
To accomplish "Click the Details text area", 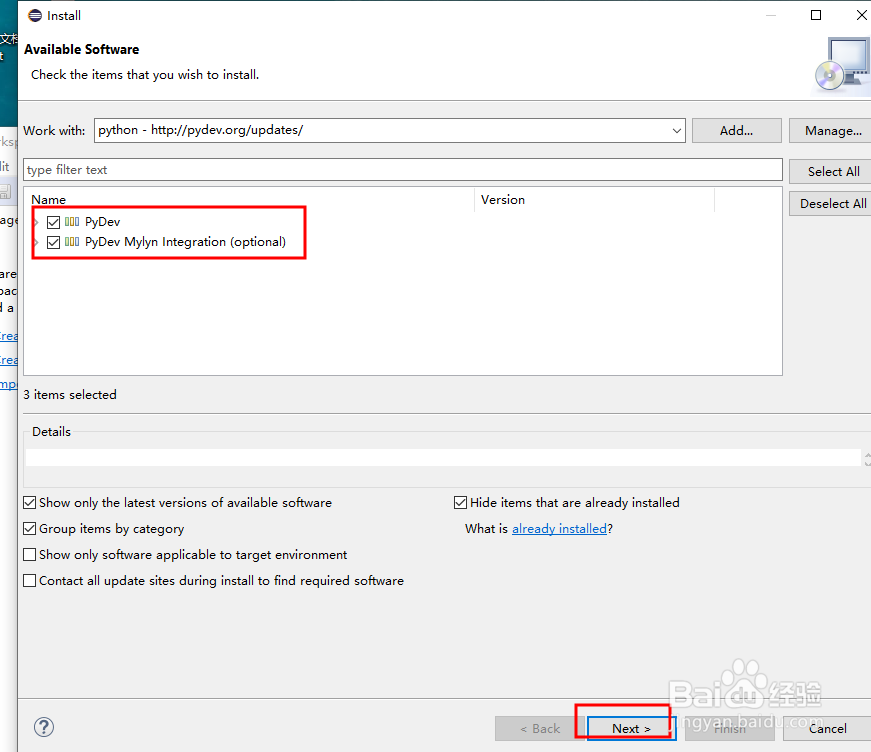I will (x=443, y=458).
